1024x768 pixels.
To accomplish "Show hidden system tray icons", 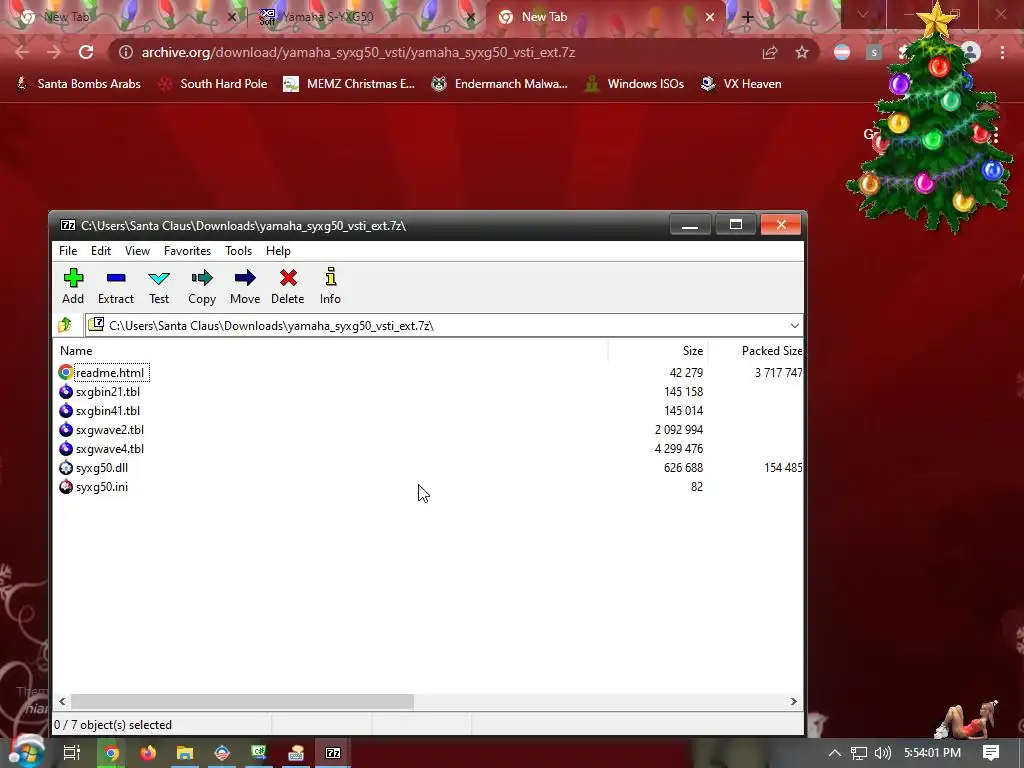I will [834, 753].
